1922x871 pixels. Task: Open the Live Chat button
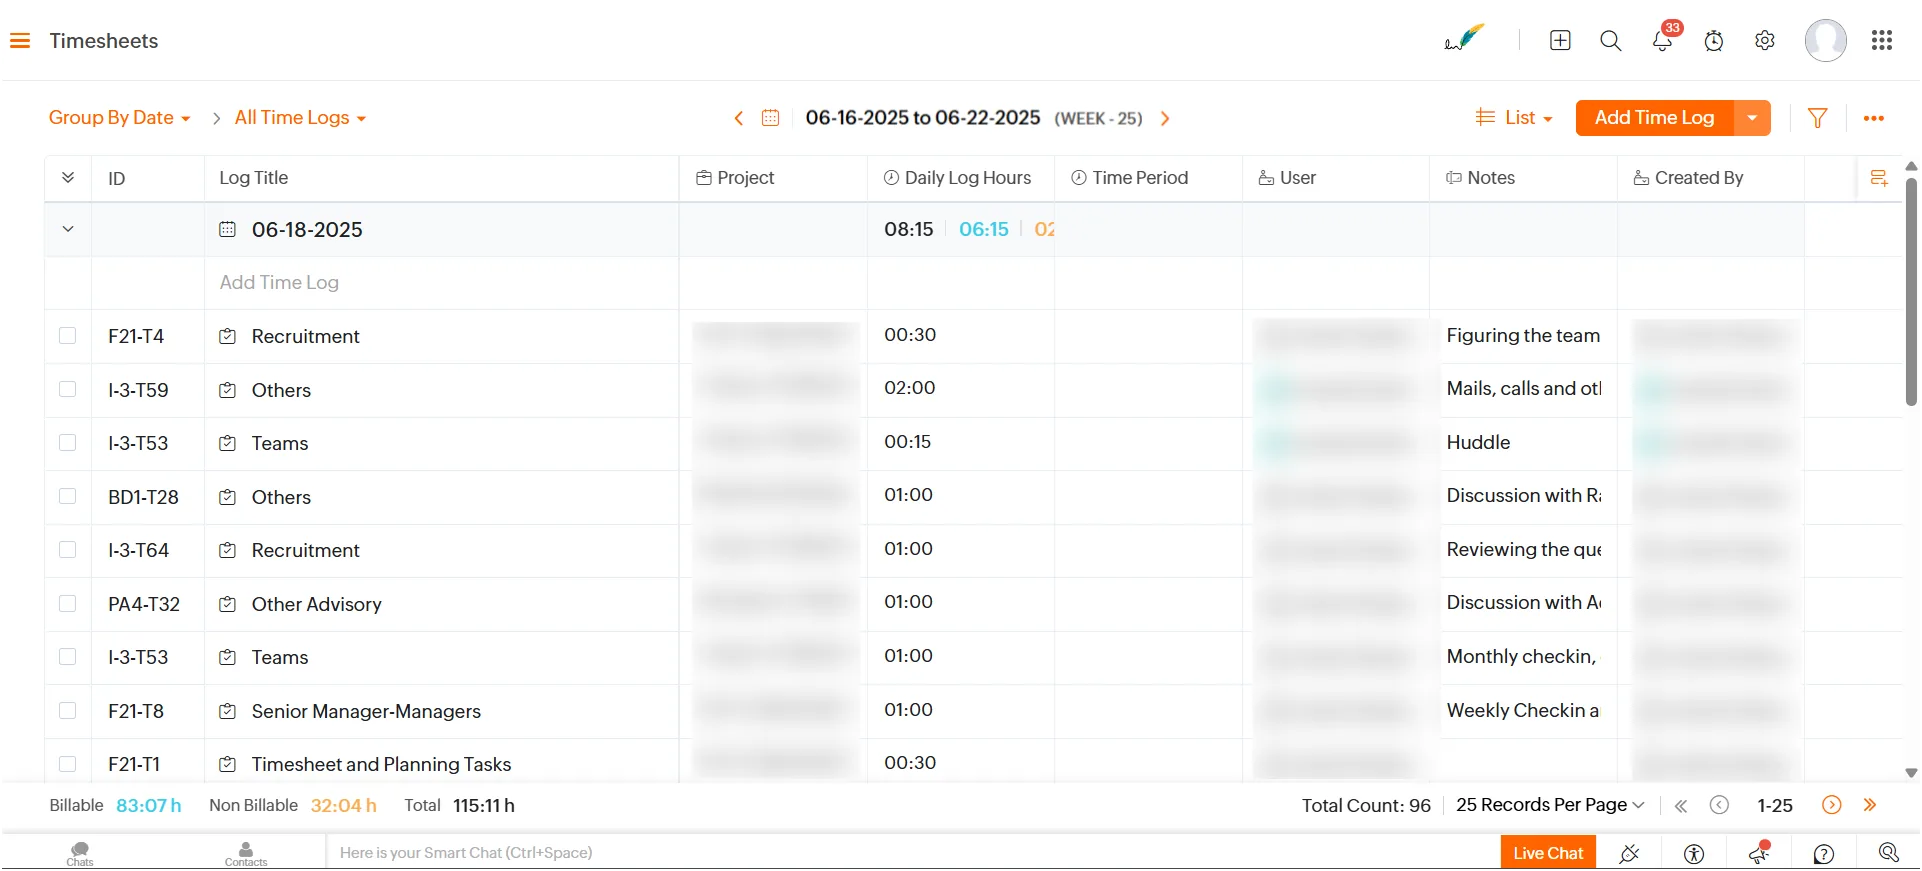pos(1548,853)
